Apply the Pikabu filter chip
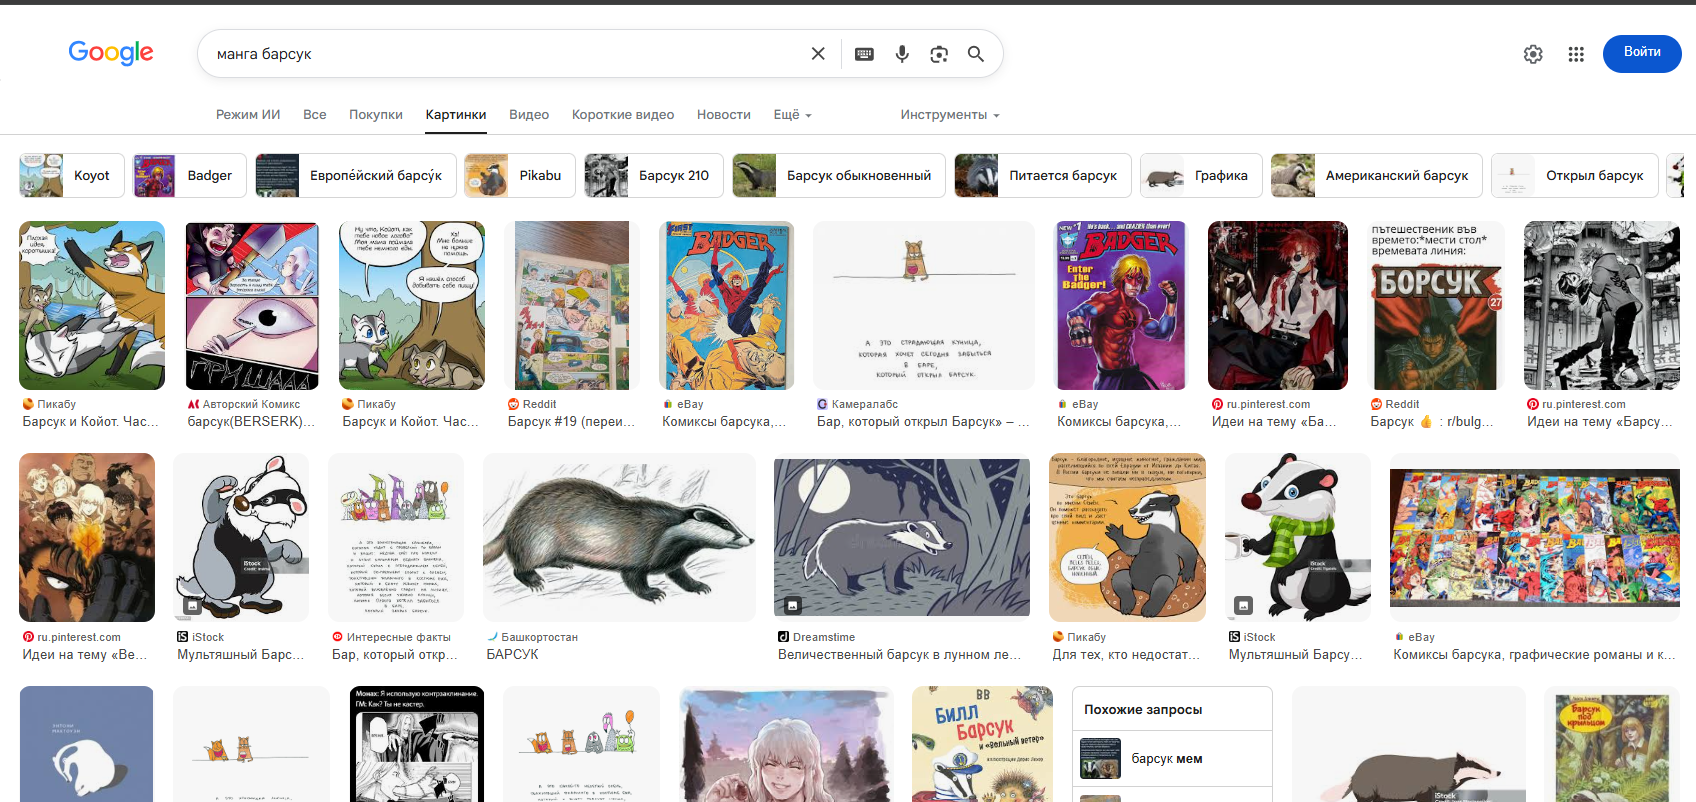The image size is (1696, 802). (520, 176)
